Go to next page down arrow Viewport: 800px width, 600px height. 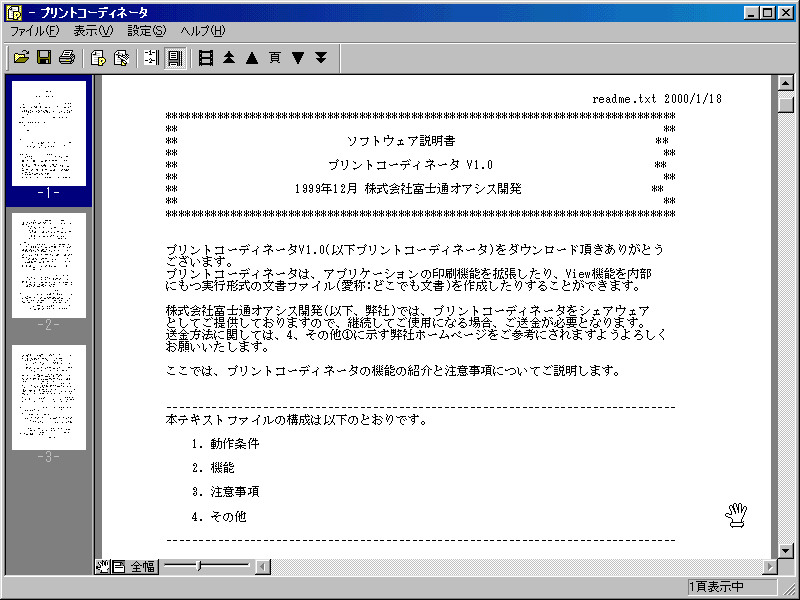298,58
